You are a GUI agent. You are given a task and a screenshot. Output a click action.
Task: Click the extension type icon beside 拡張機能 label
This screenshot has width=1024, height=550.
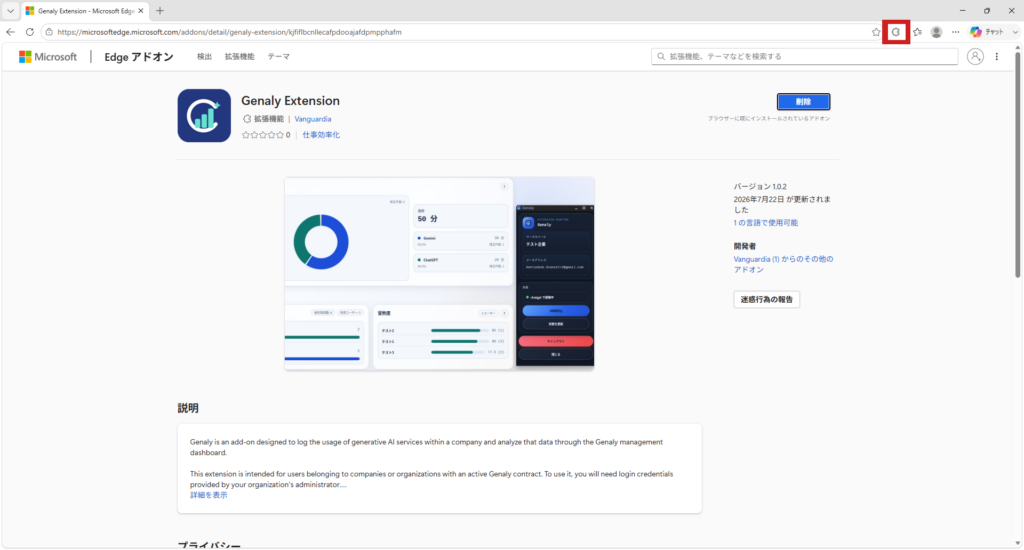pyautogui.click(x=247, y=119)
